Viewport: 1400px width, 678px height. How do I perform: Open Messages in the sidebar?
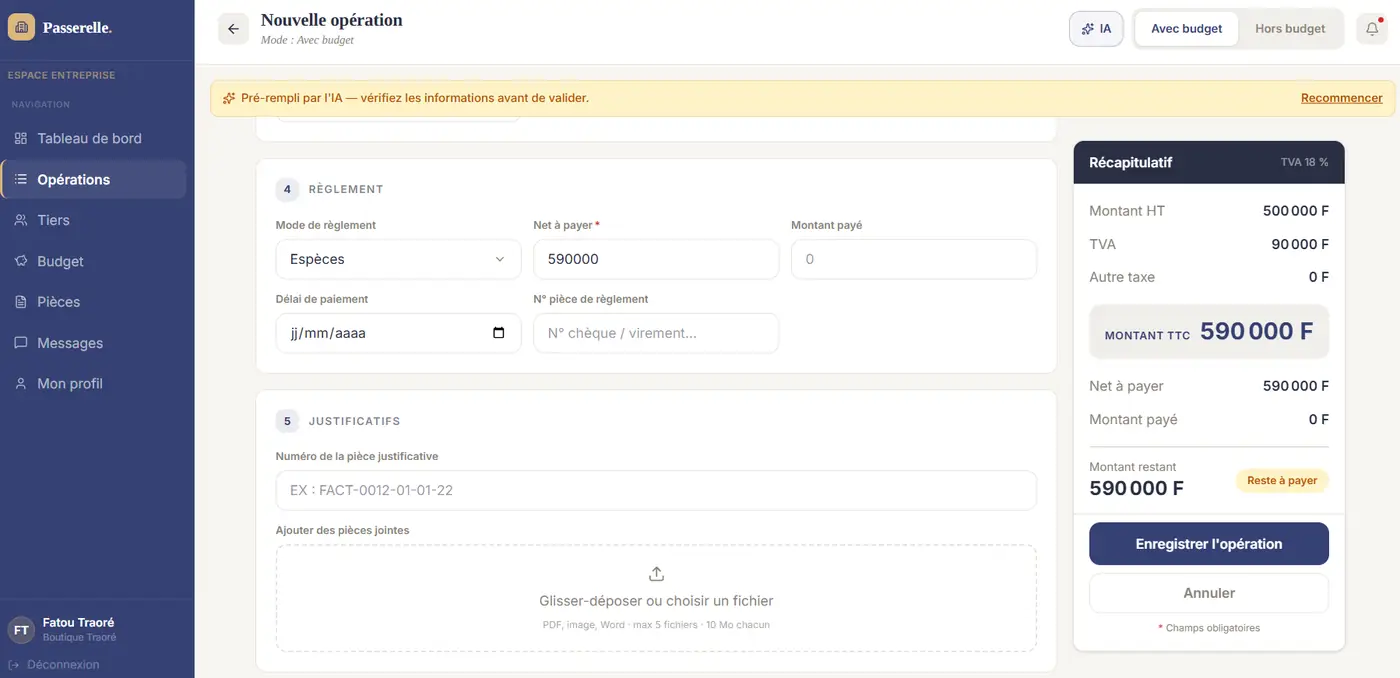tap(93, 343)
